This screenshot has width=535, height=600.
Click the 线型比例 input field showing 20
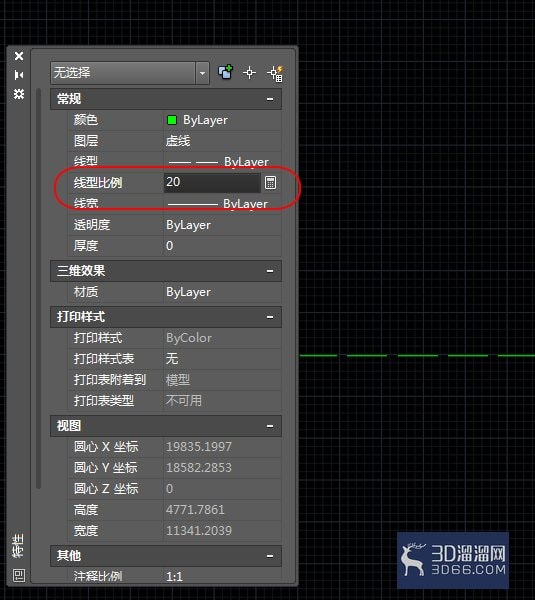212,183
